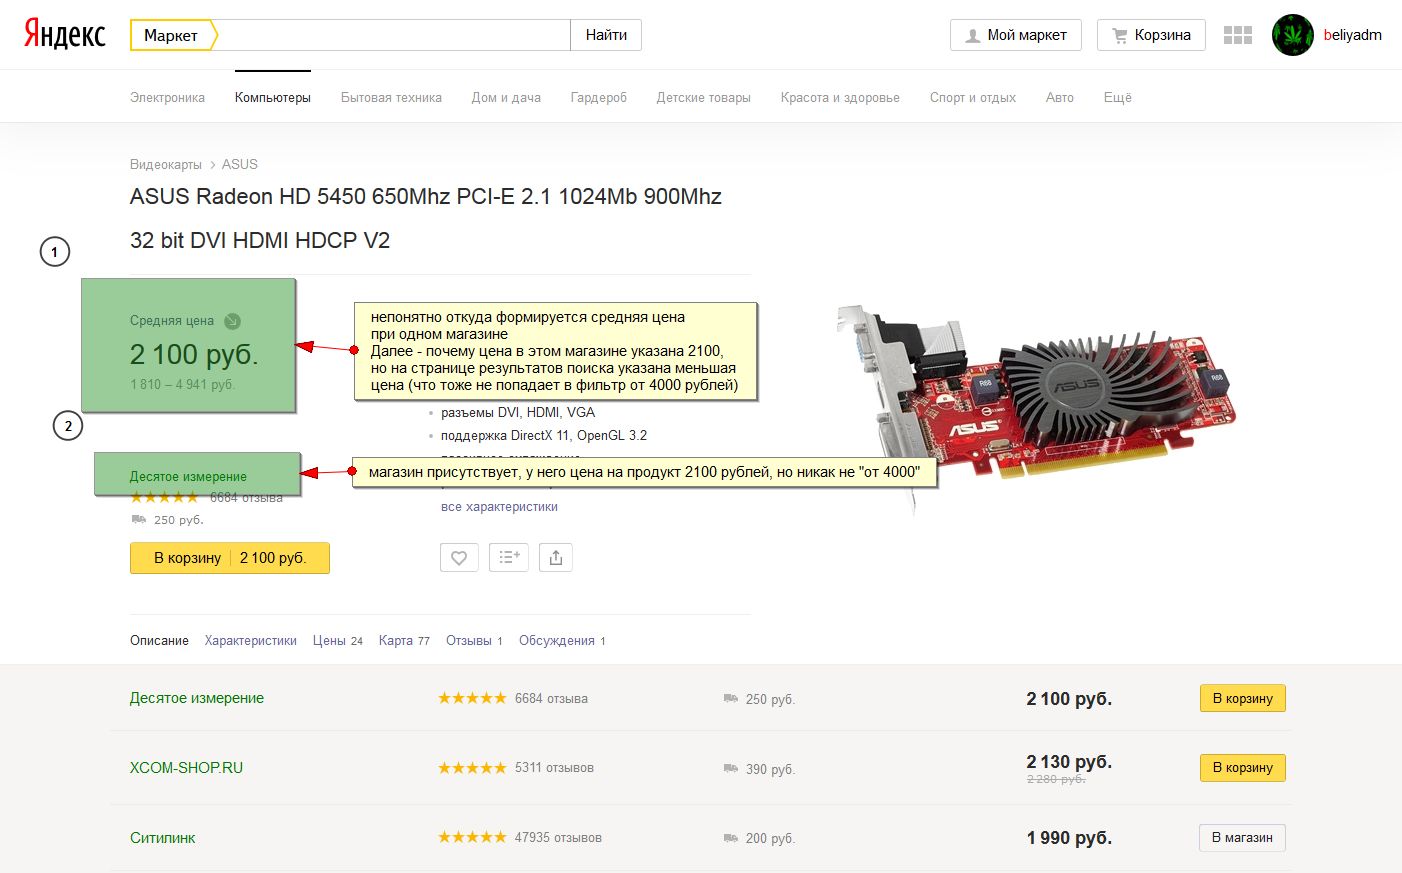Screen dimensions: 1402x873
Task: Open the Компьютеры category
Action: [x=273, y=97]
